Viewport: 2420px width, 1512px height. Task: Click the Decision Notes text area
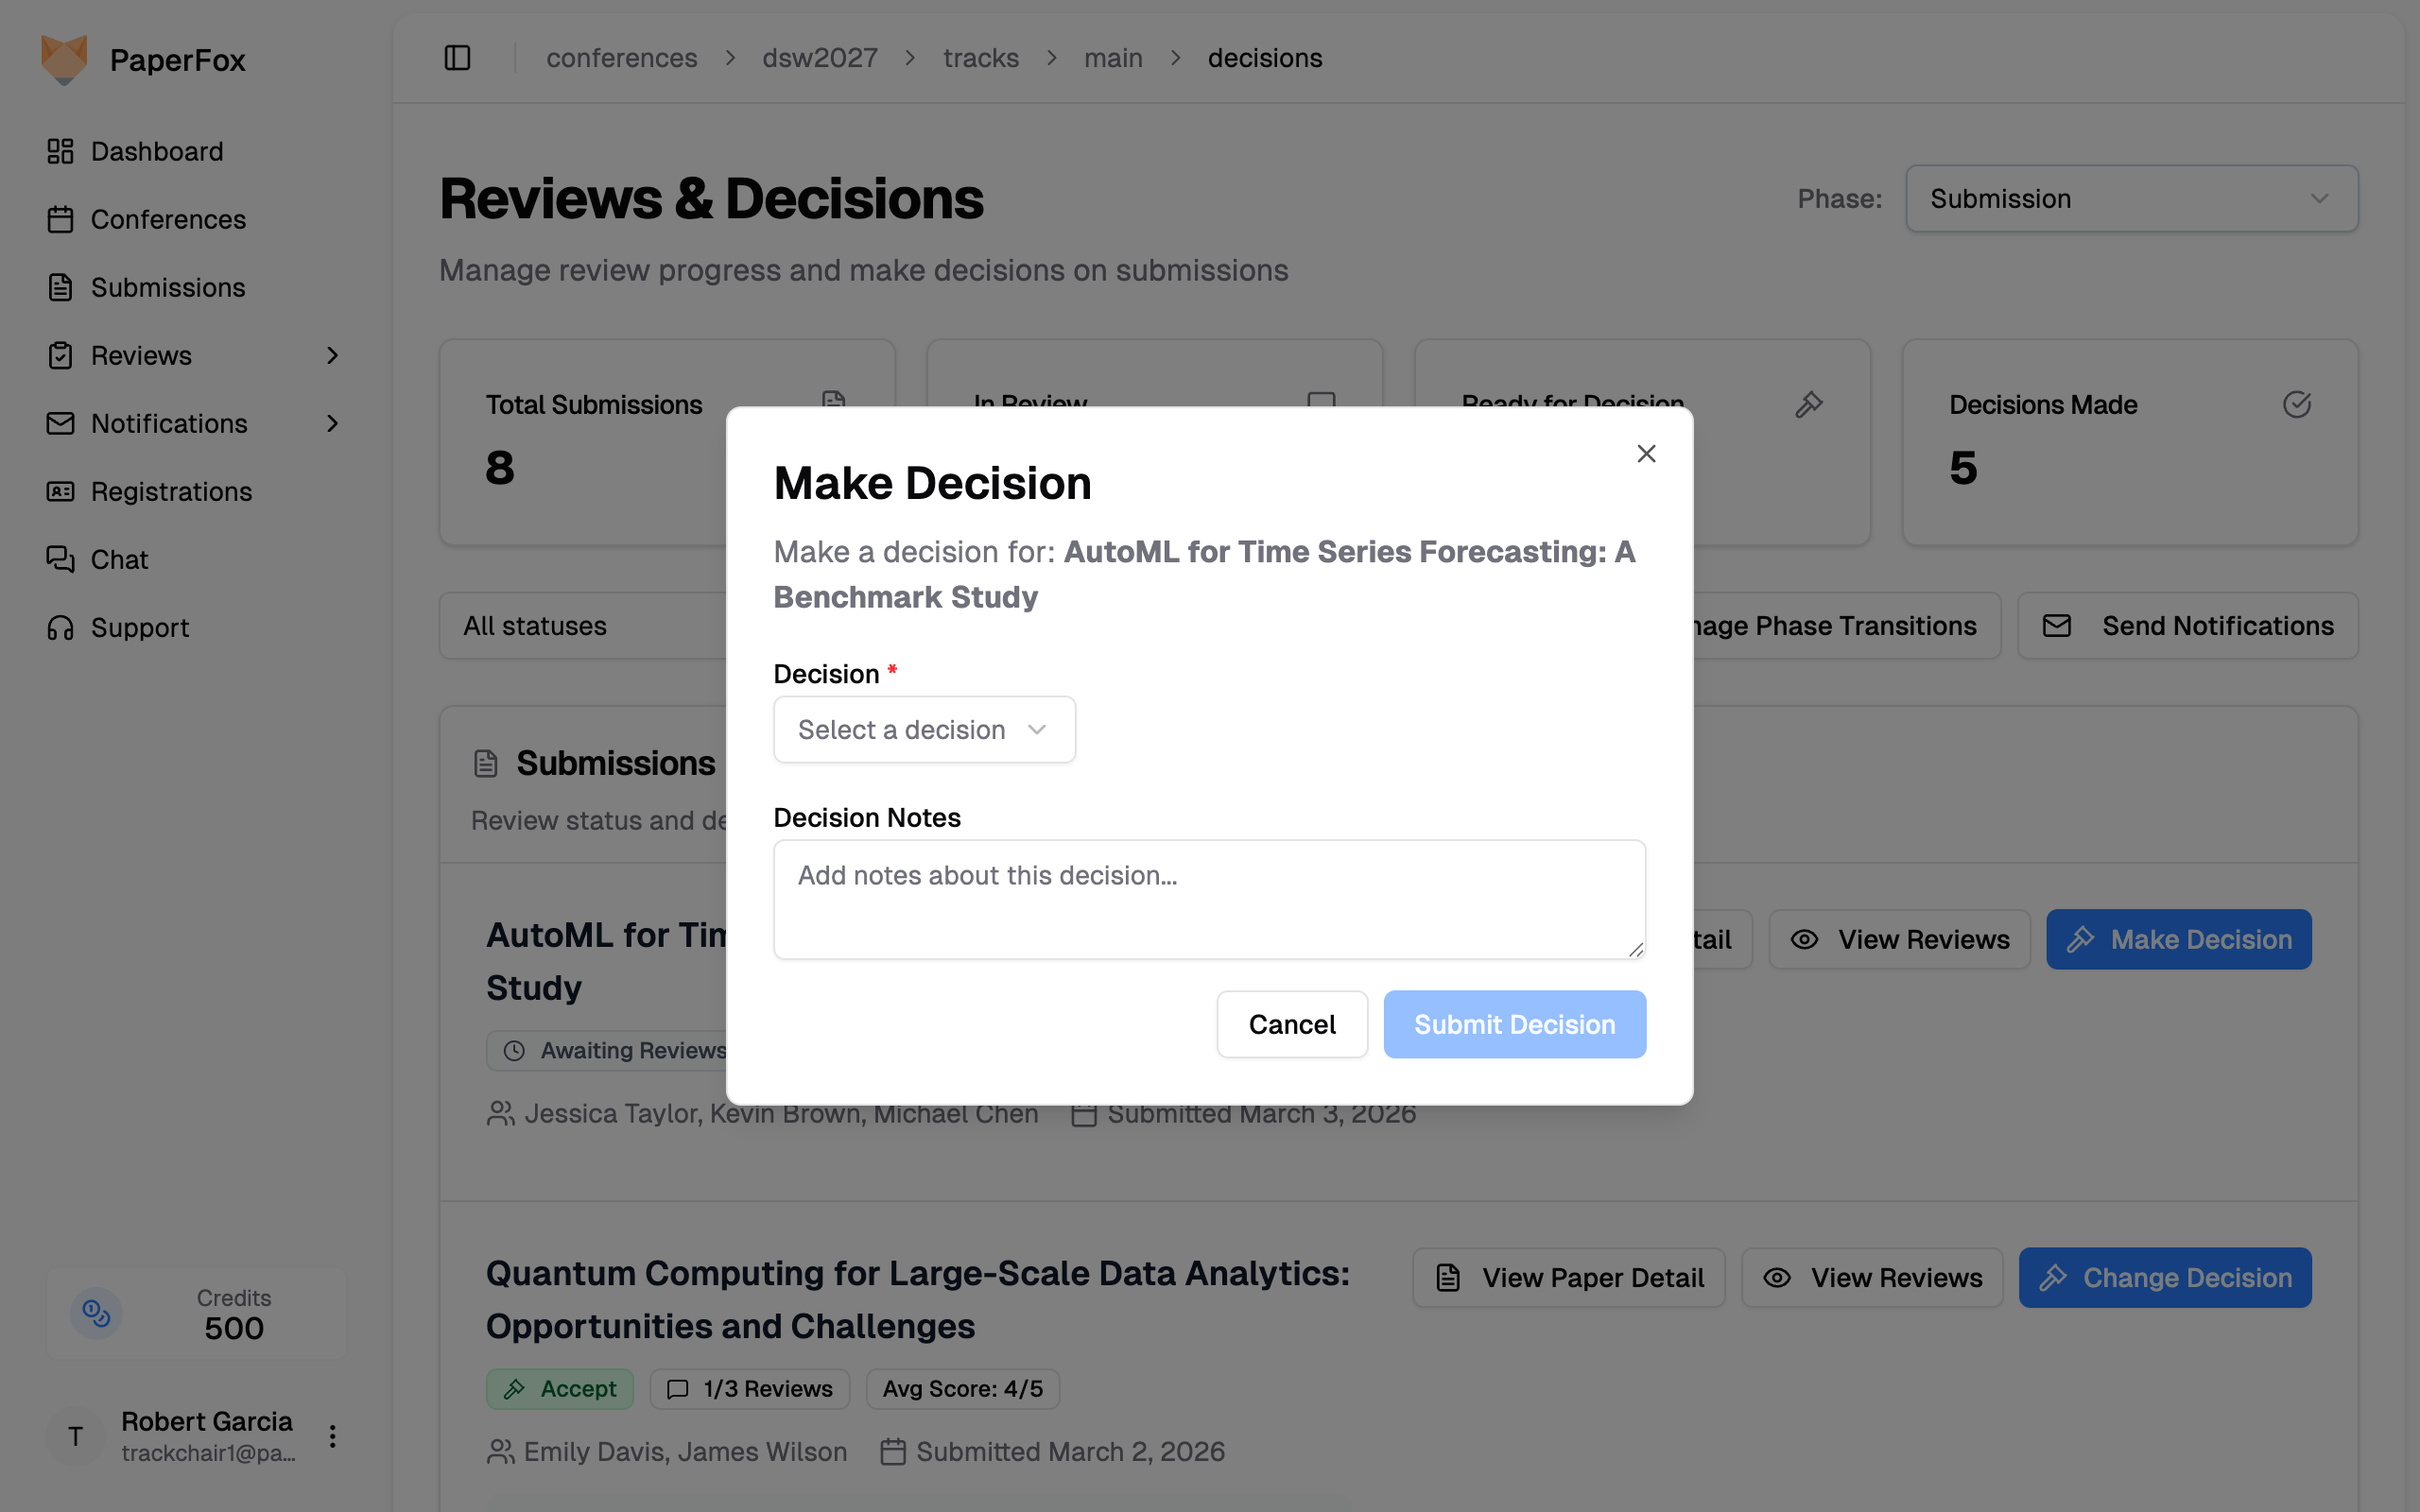(x=1209, y=899)
